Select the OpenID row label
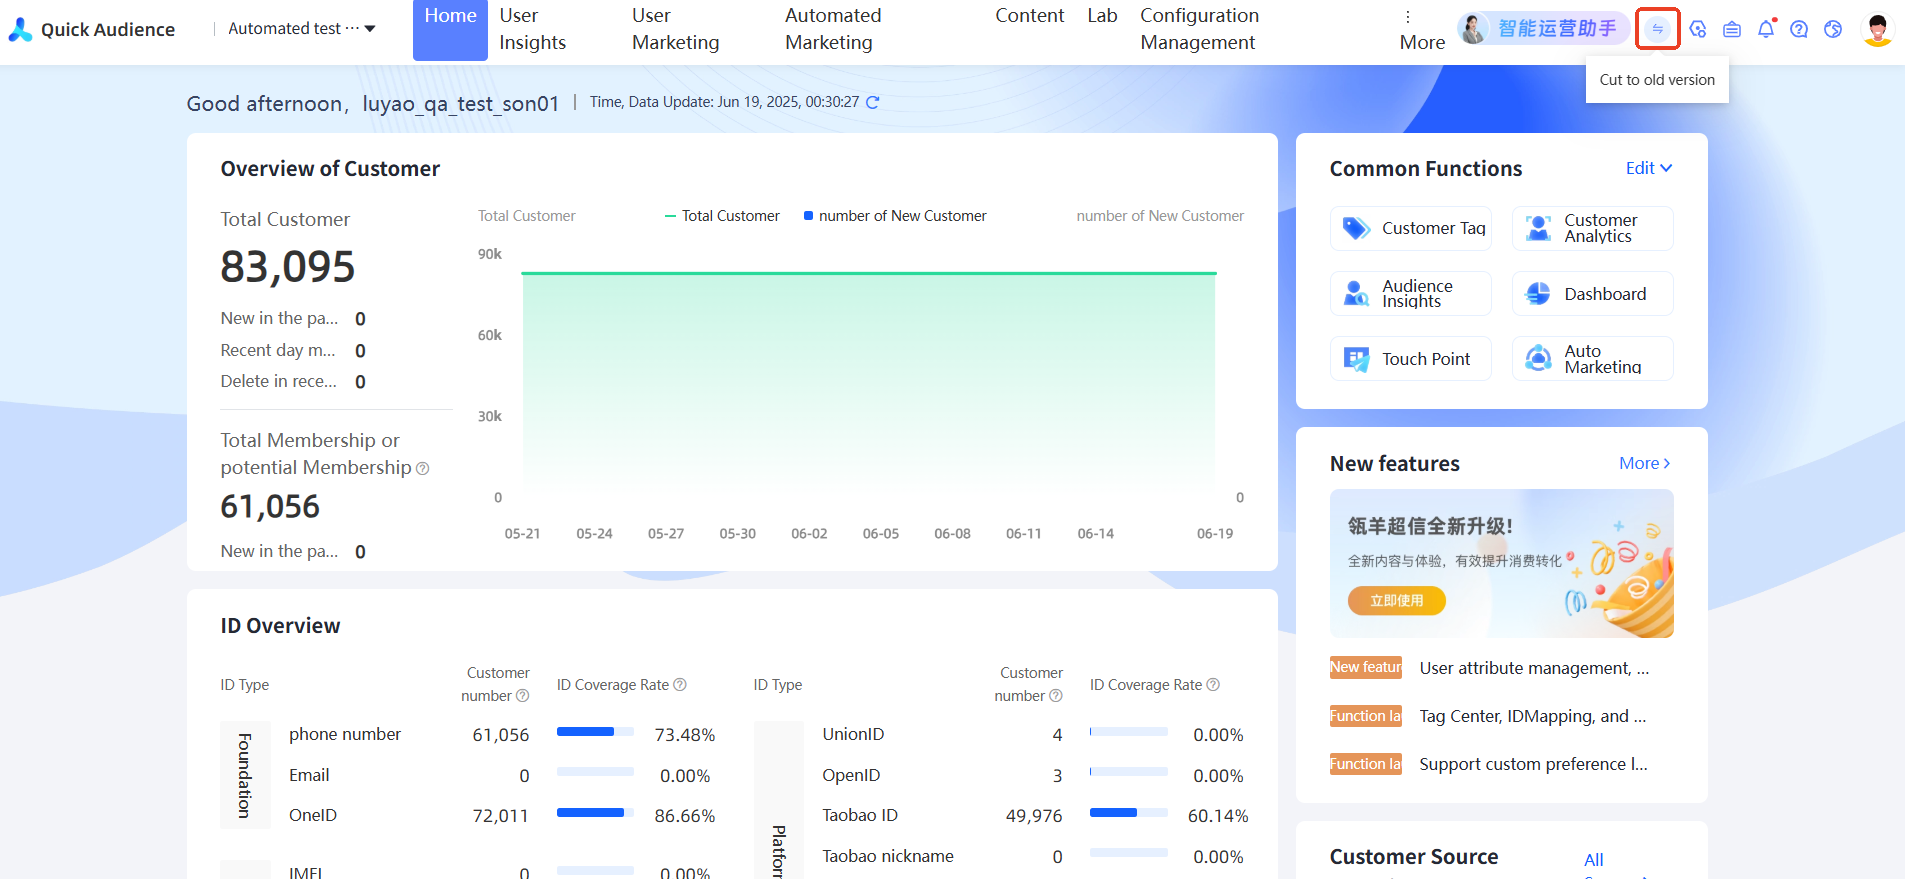This screenshot has width=1905, height=879. 851,775
